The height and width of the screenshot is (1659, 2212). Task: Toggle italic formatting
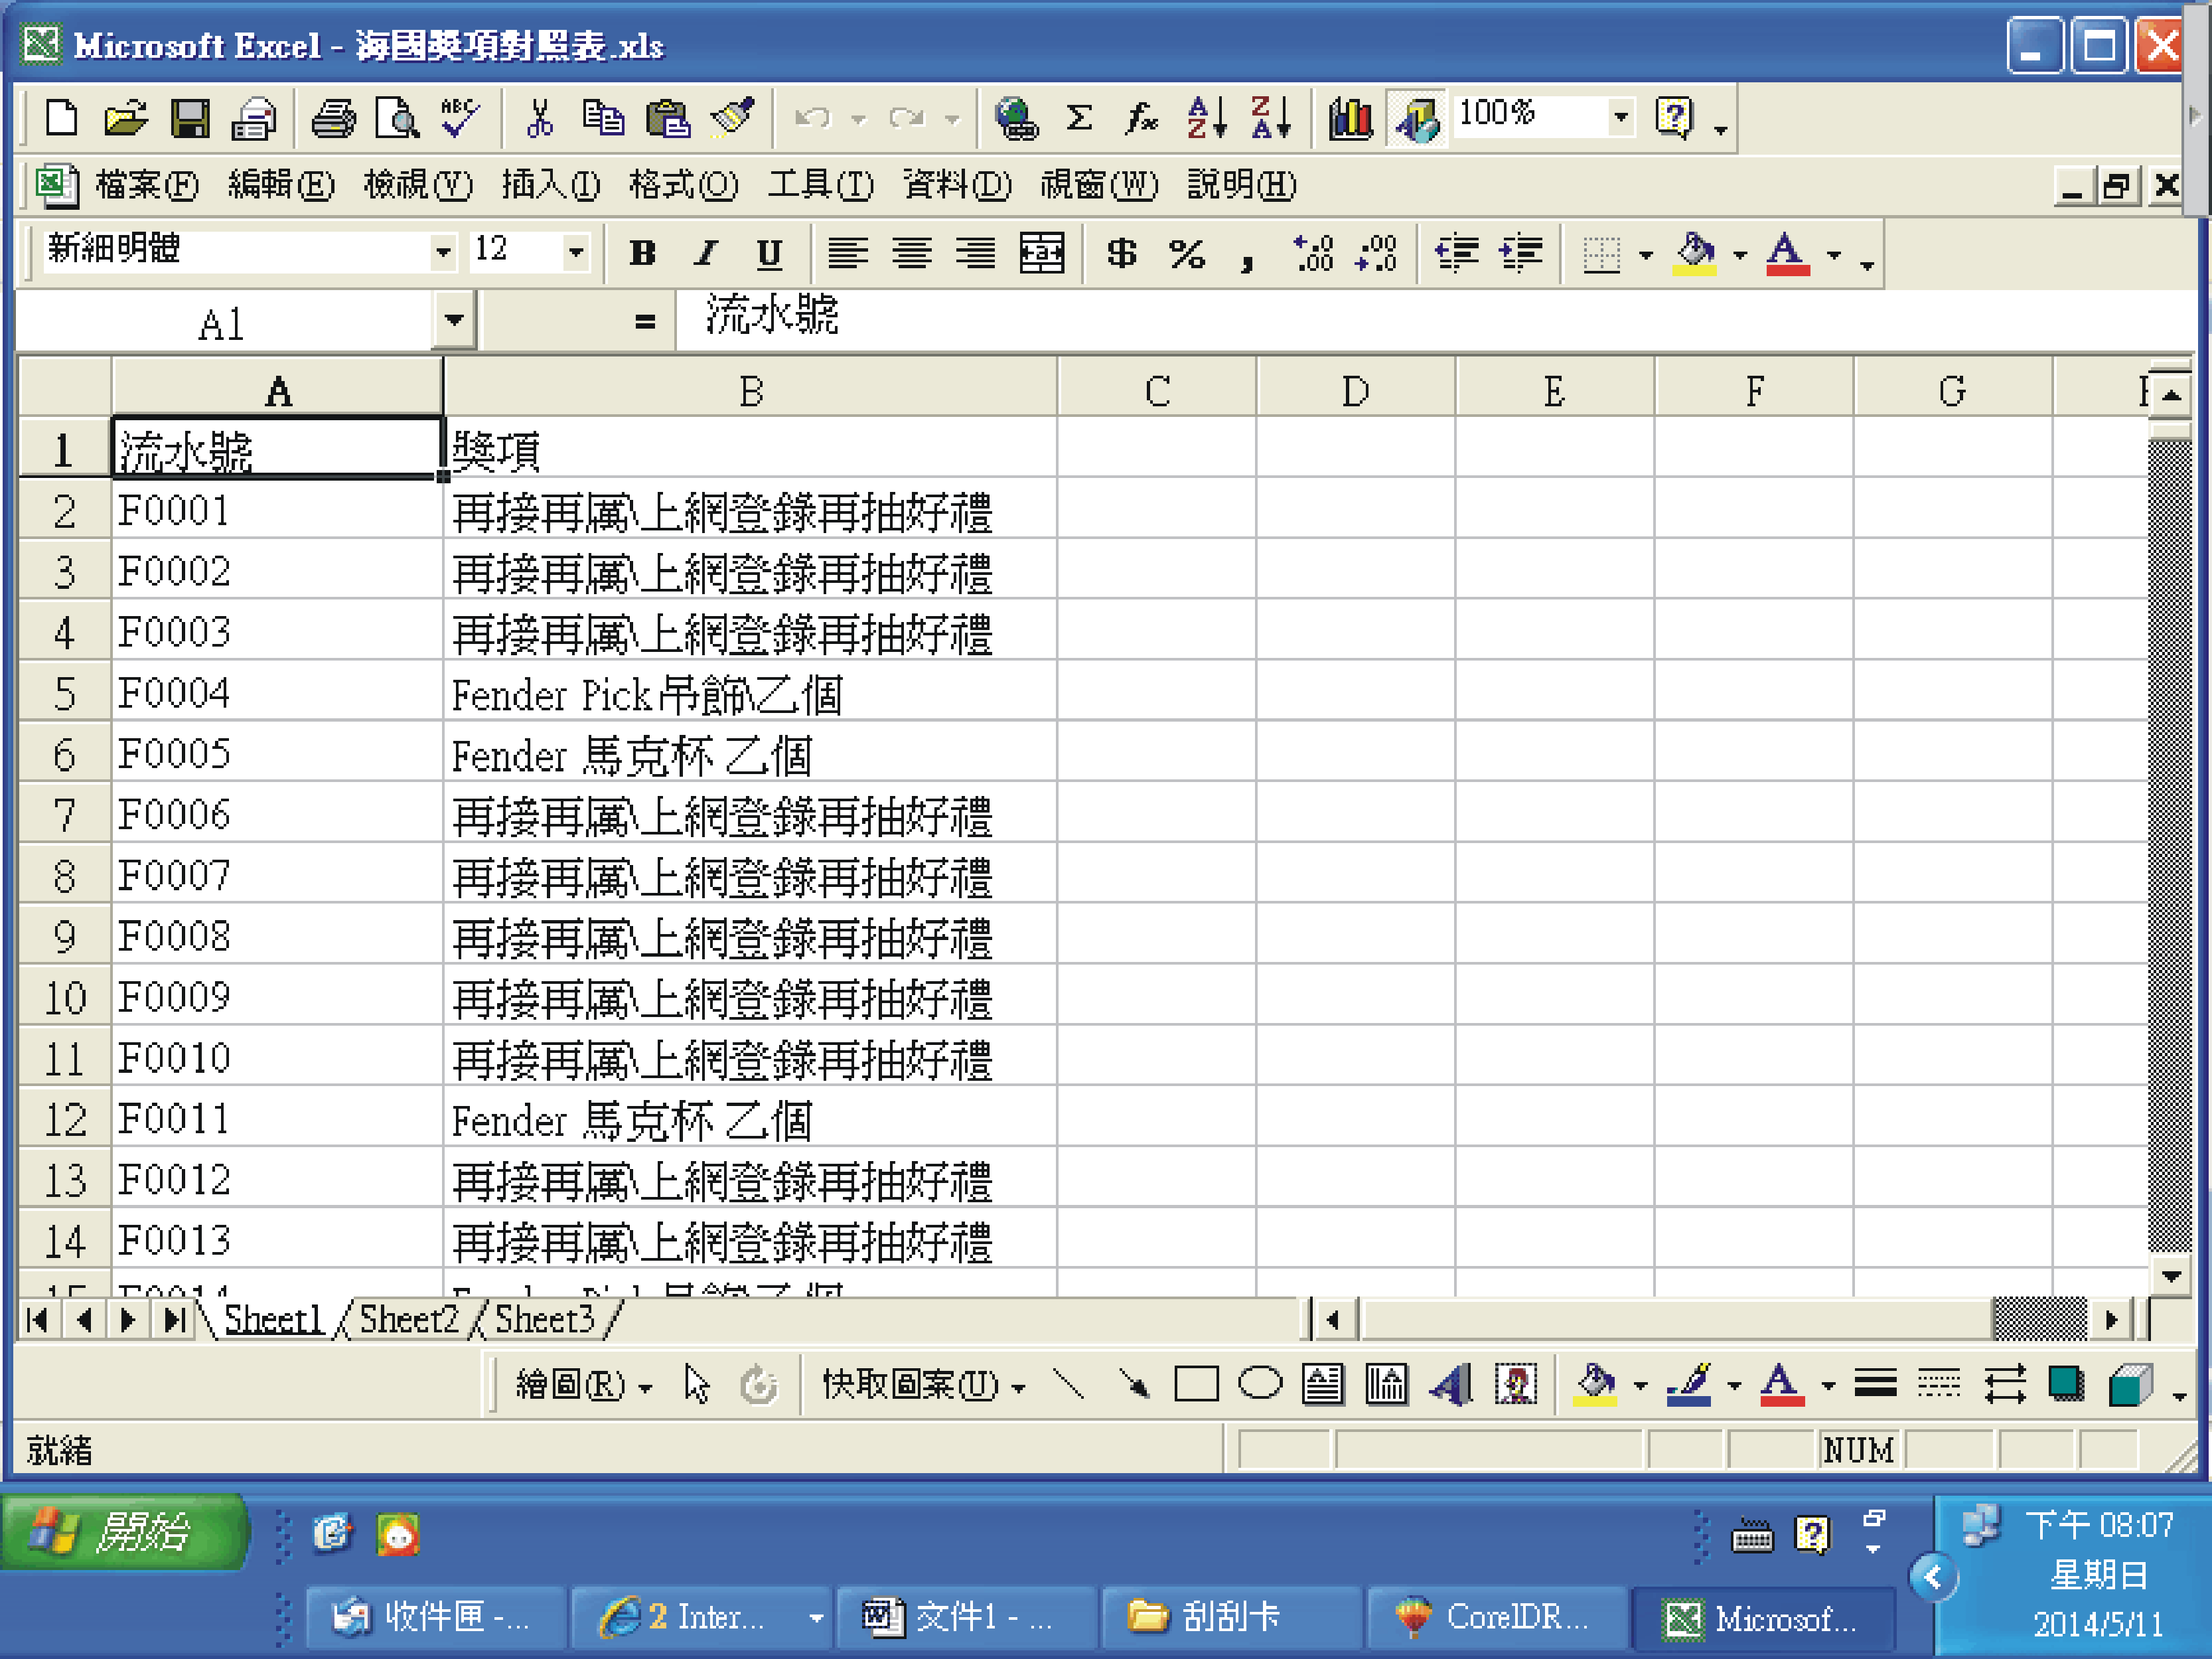tap(706, 253)
